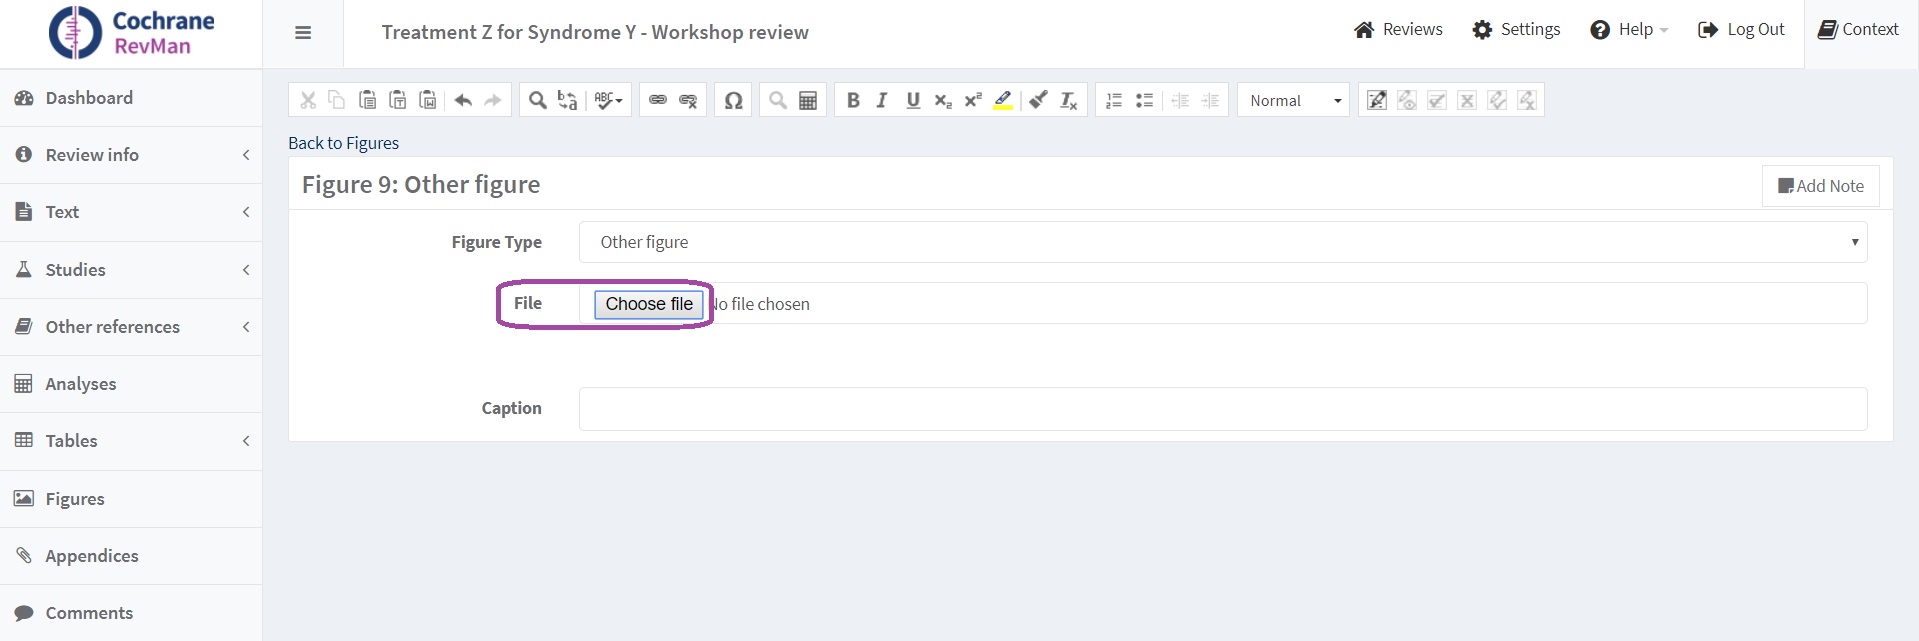1919x641 pixels.
Task: Open the Find magnifier tool
Action: [537, 100]
